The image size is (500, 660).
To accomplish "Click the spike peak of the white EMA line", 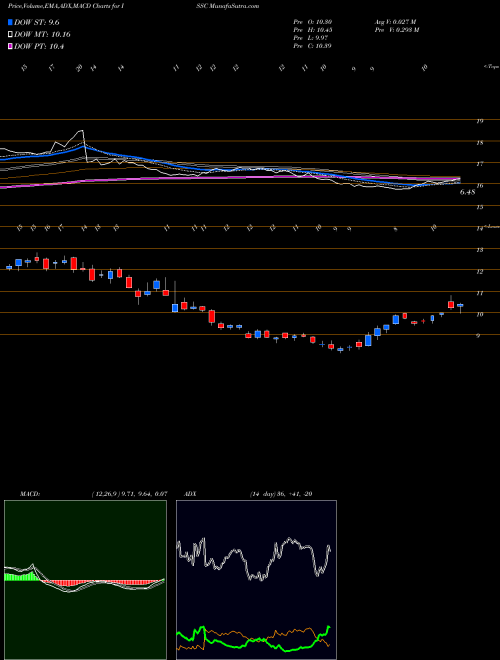I will click(82, 132).
